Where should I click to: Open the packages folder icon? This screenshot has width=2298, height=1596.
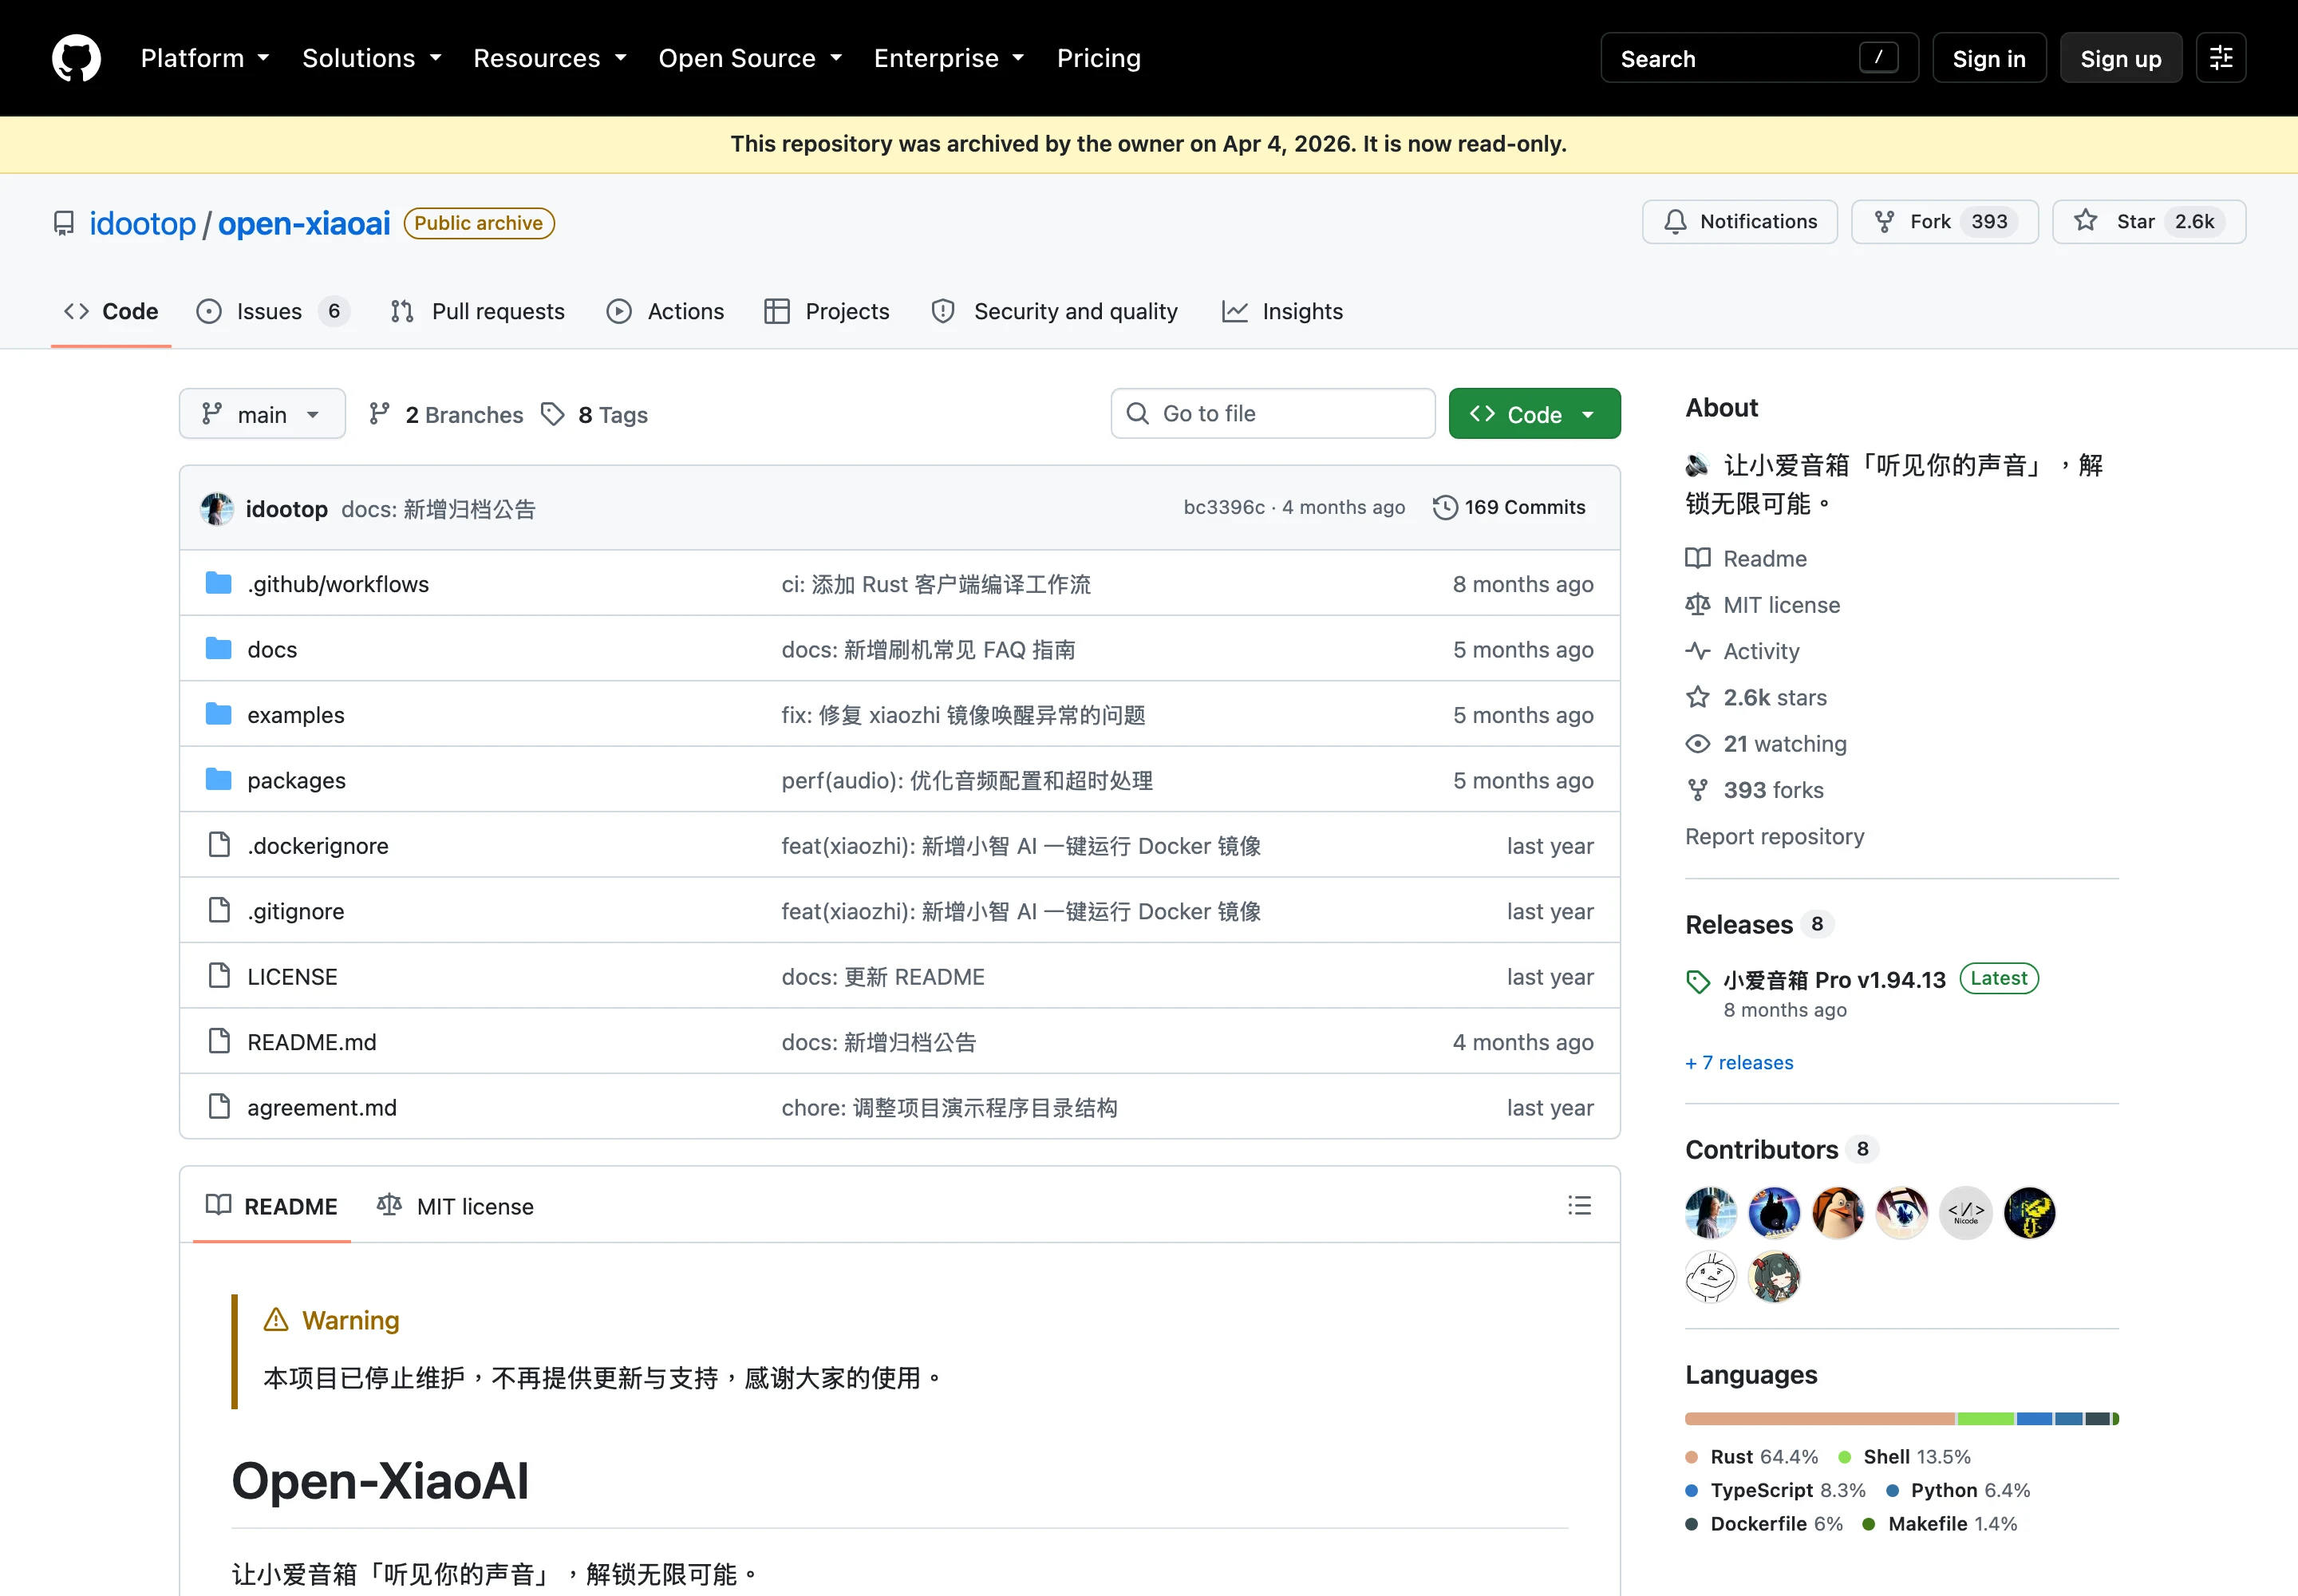218,780
